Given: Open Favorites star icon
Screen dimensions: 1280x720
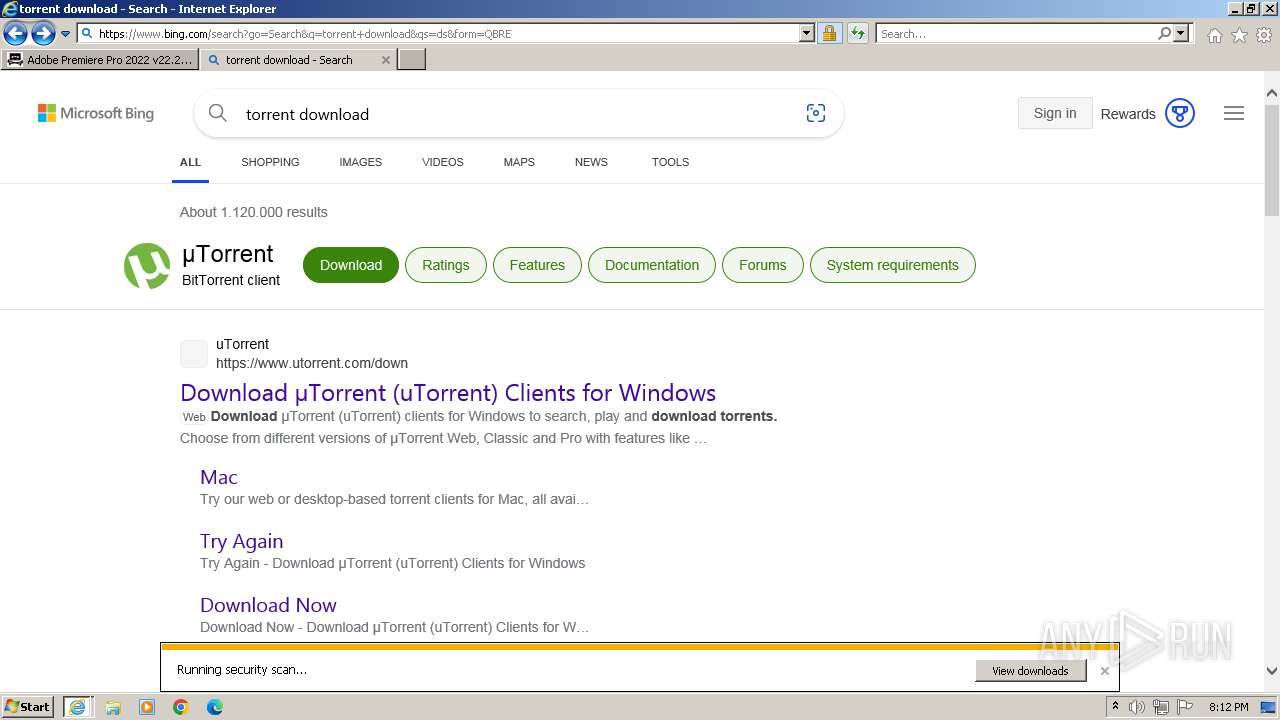Looking at the screenshot, I should [1239, 35].
